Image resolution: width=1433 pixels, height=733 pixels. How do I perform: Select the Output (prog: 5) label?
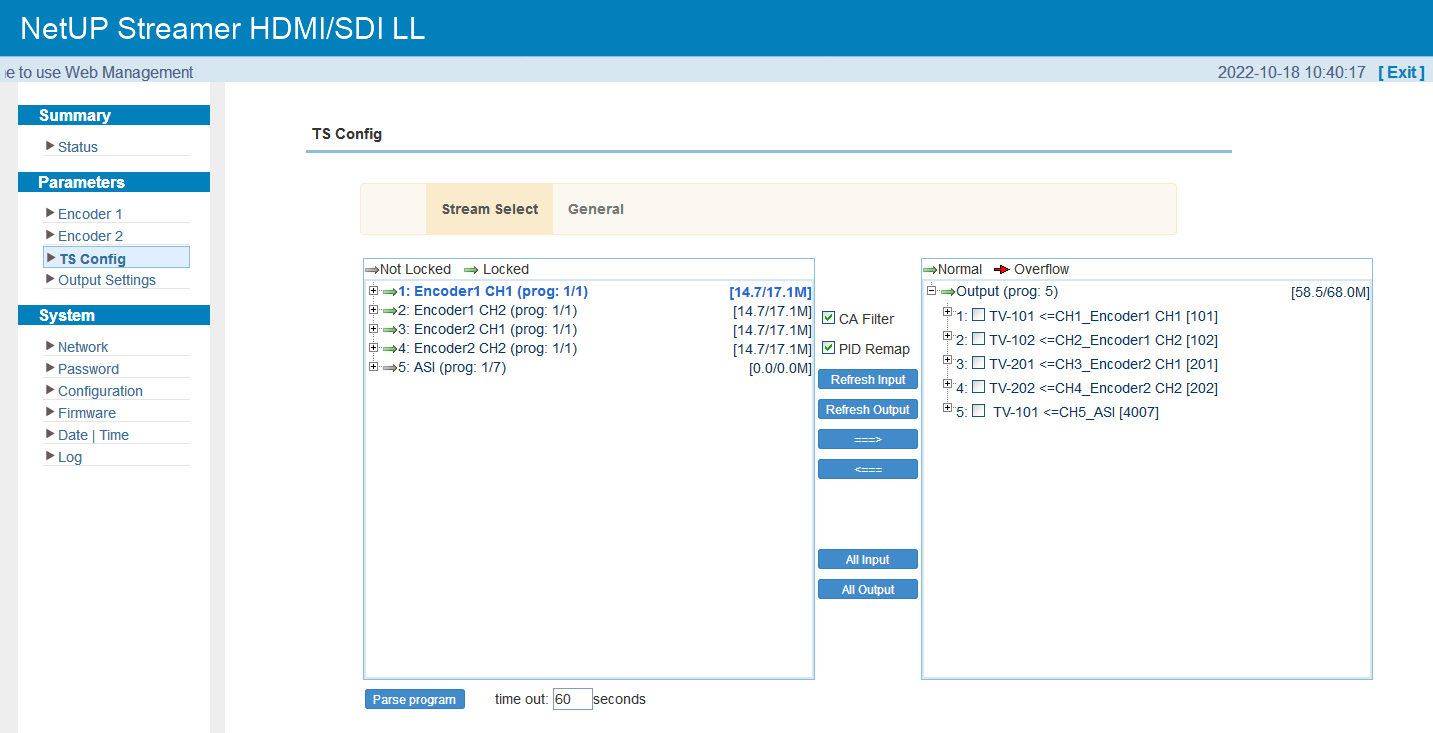1007,292
